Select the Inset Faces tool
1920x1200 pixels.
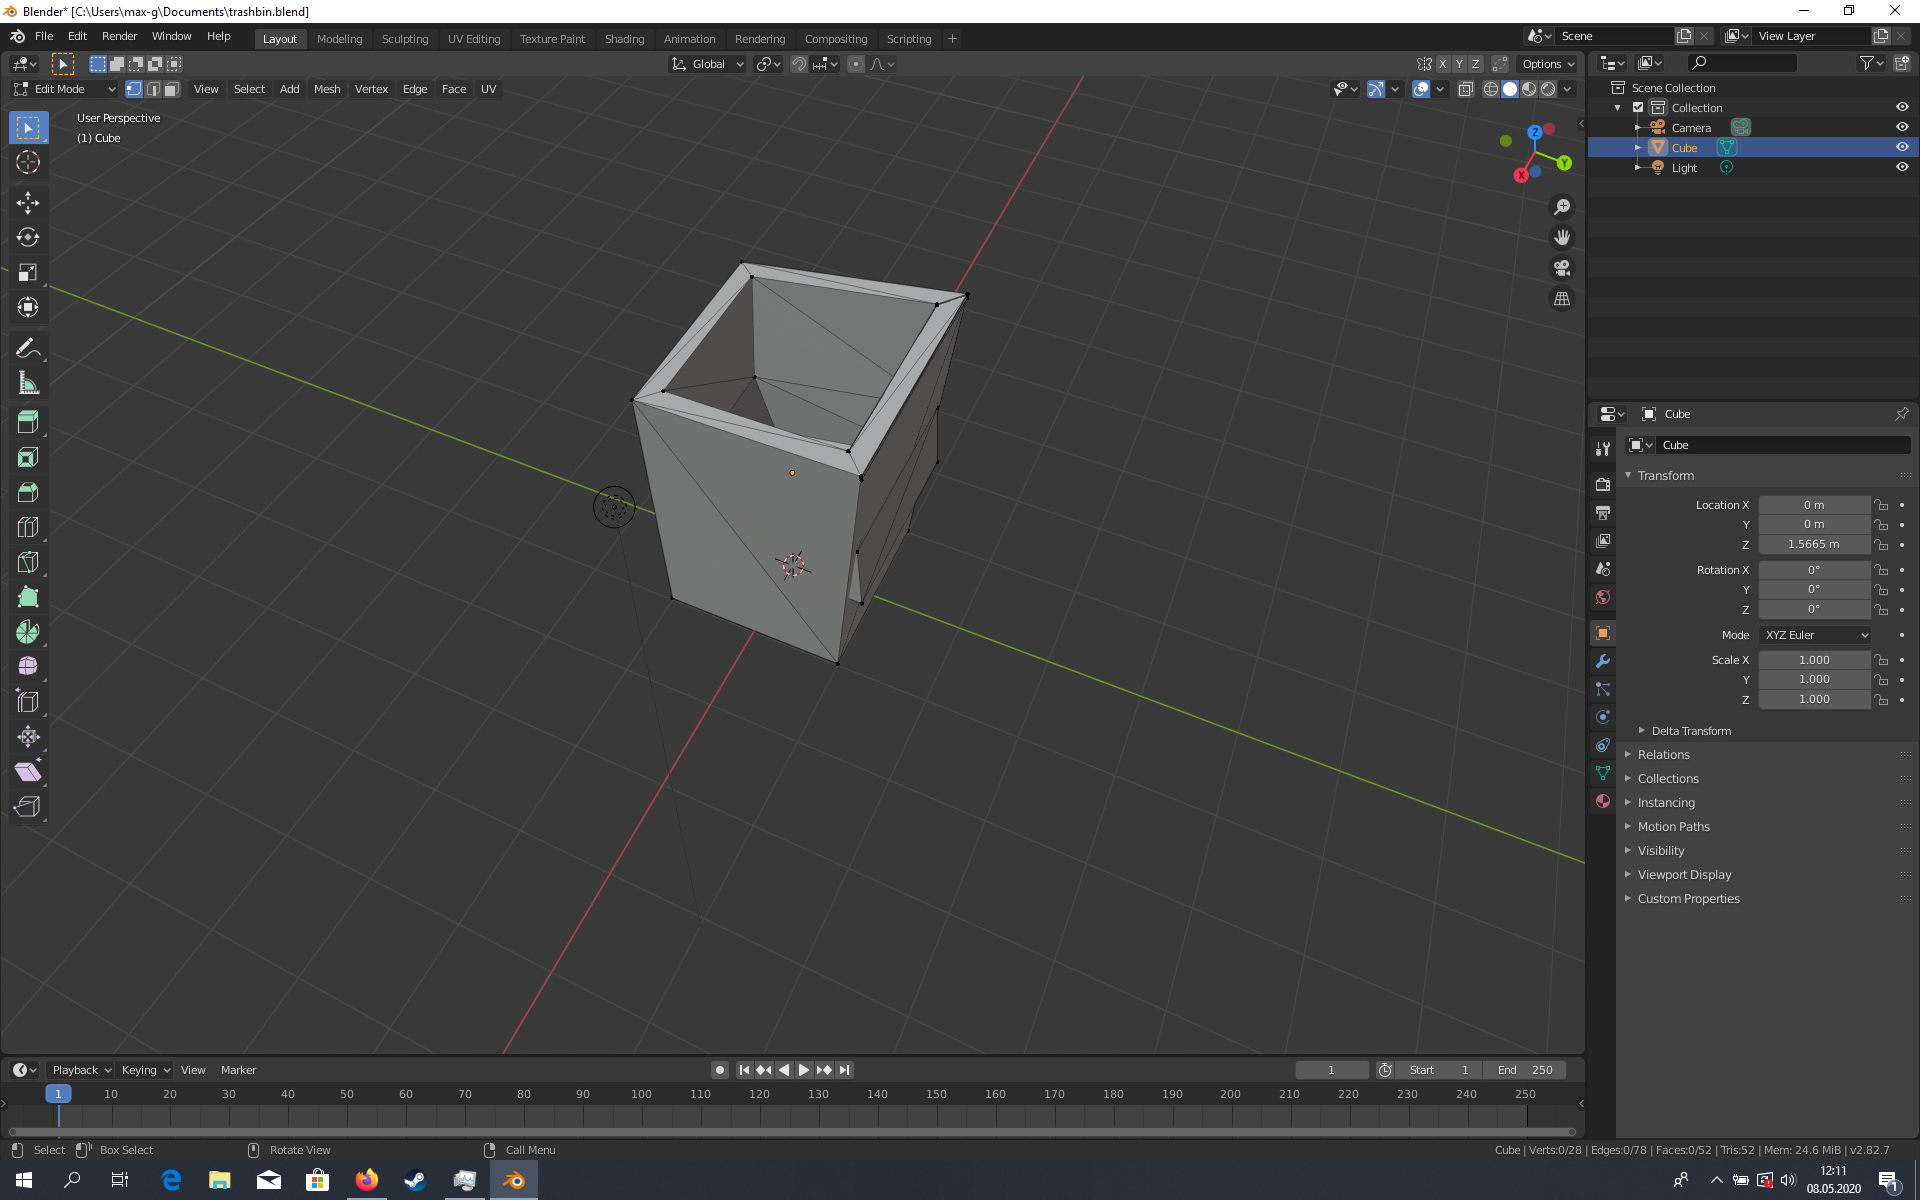click(28, 457)
